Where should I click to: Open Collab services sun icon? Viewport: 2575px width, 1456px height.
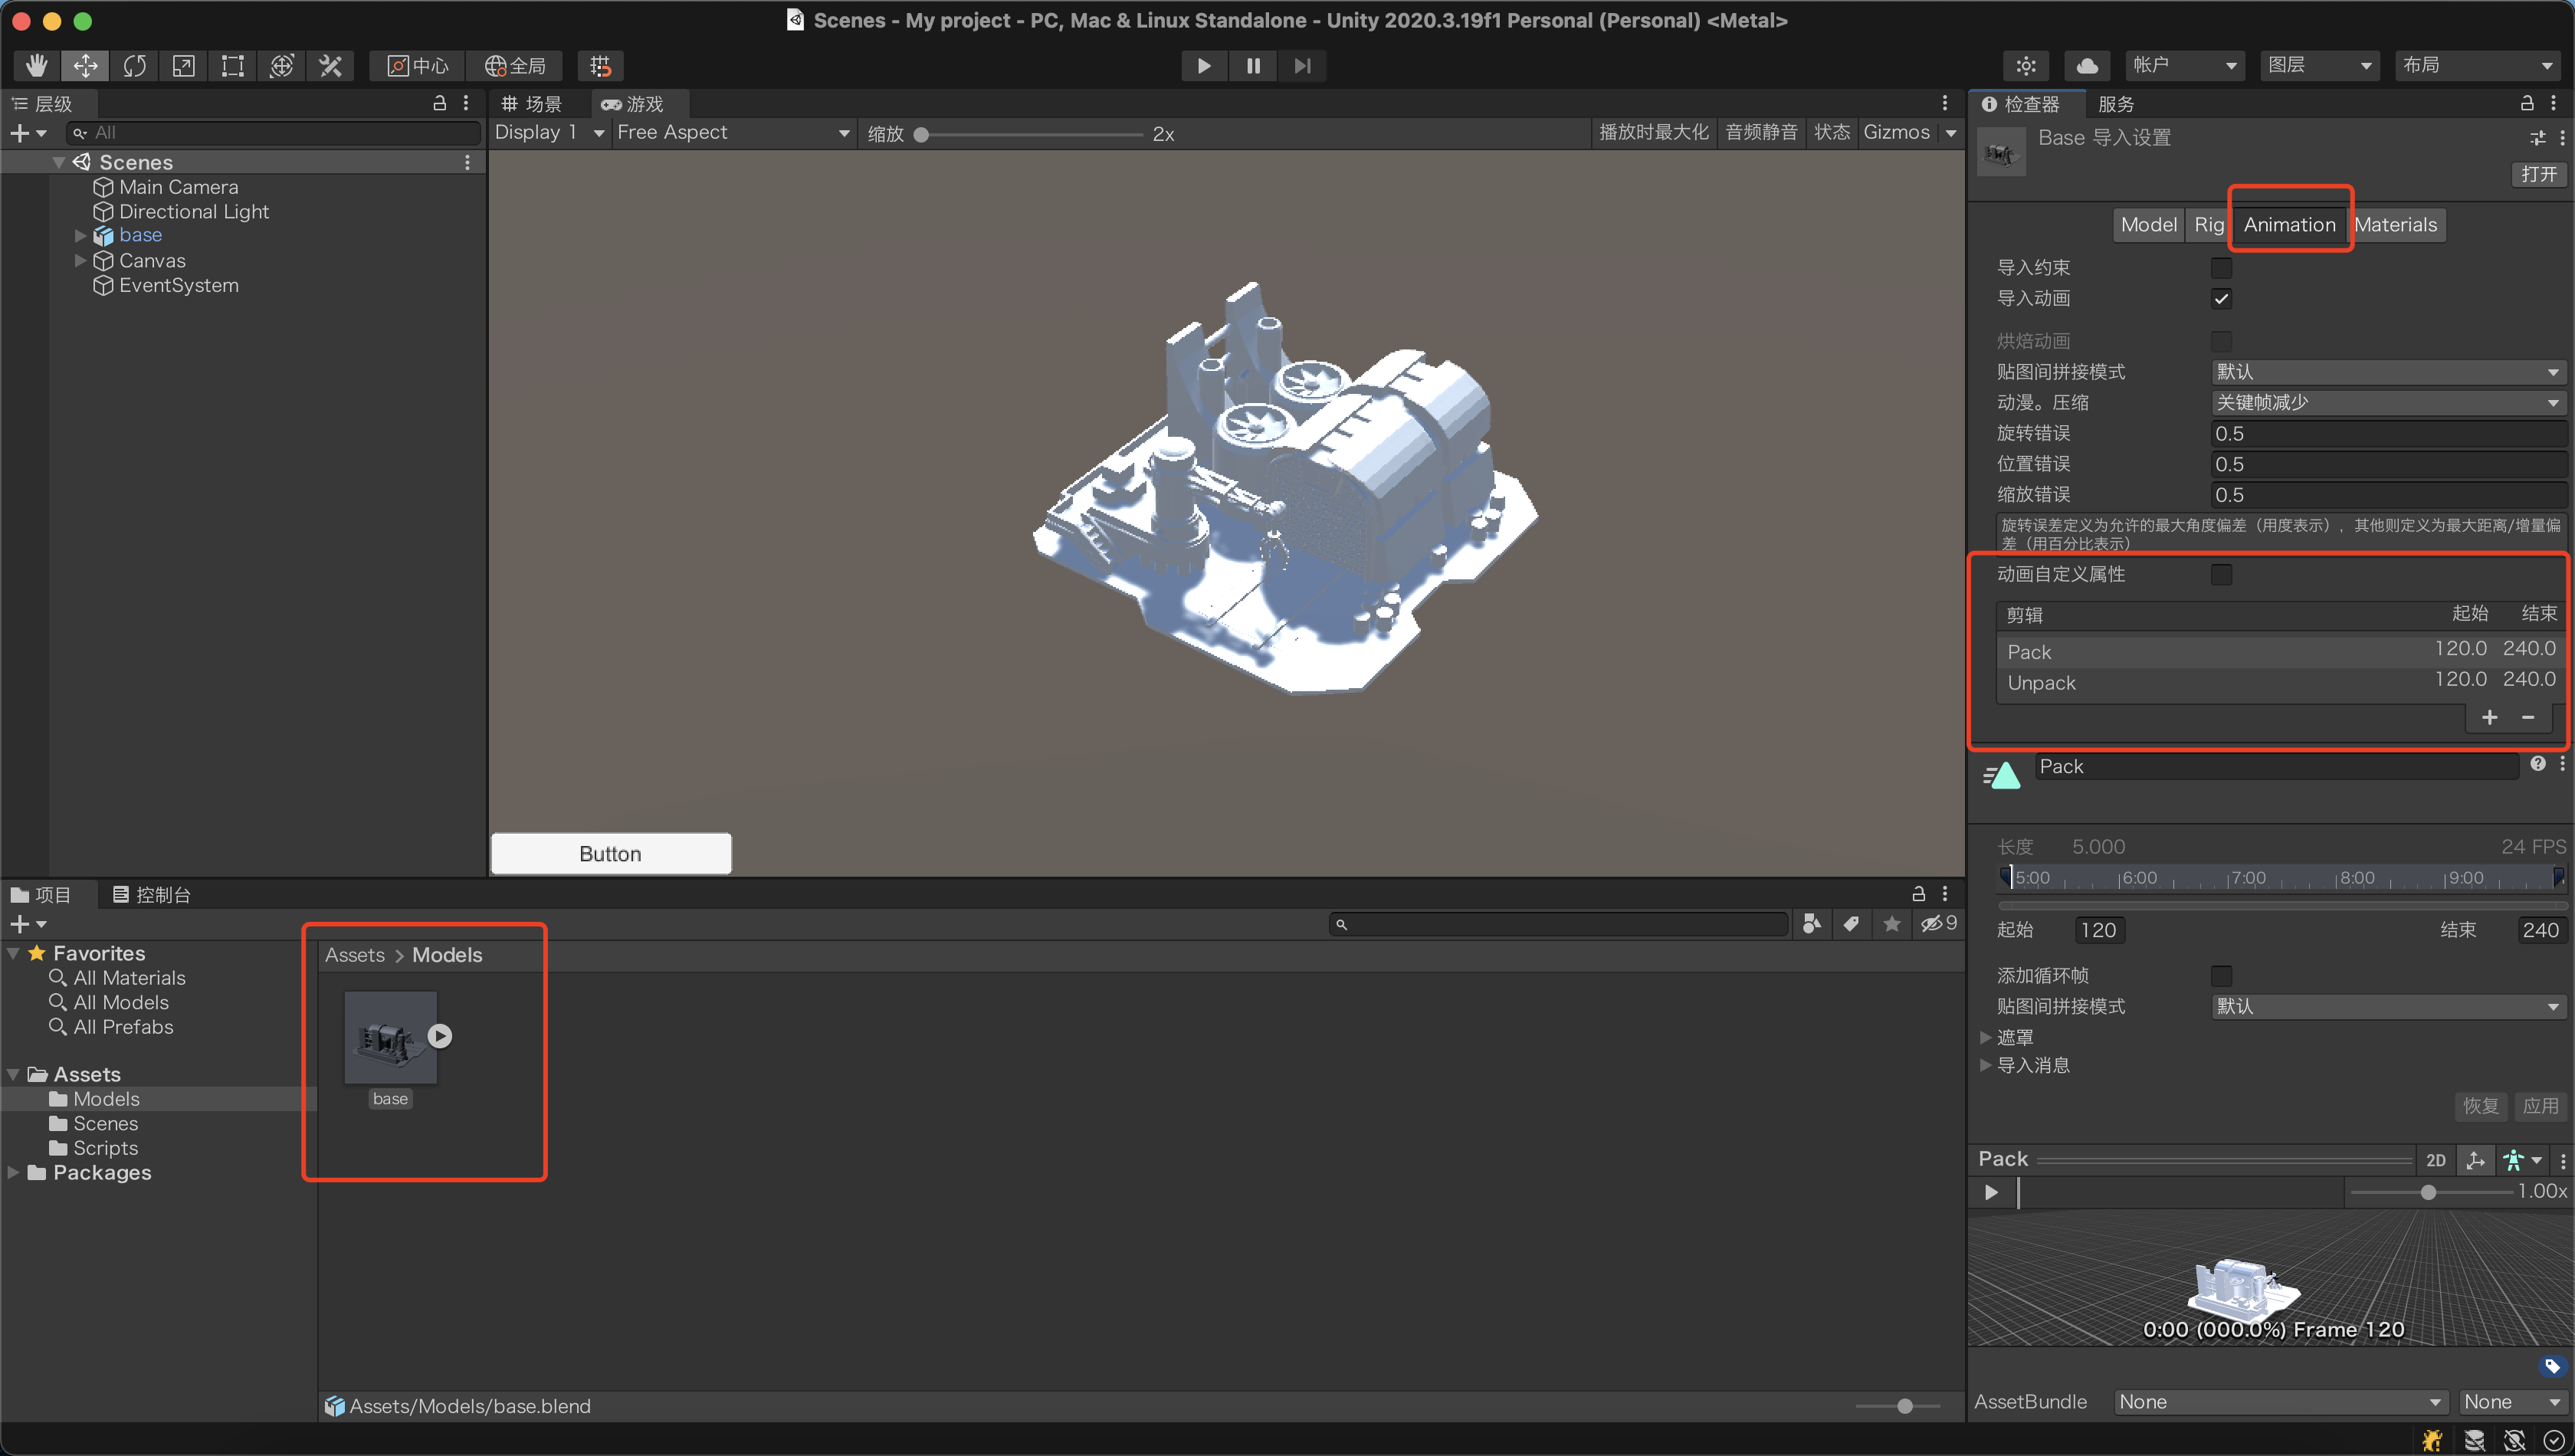point(2026,66)
